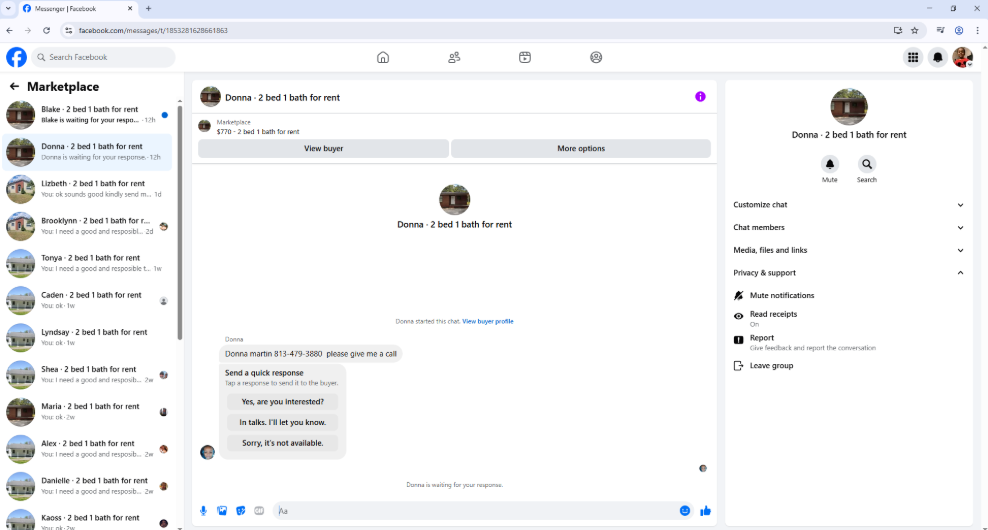Search in conversation magnifier icon
Image resolution: width=988 pixels, height=530 pixels.
click(867, 164)
